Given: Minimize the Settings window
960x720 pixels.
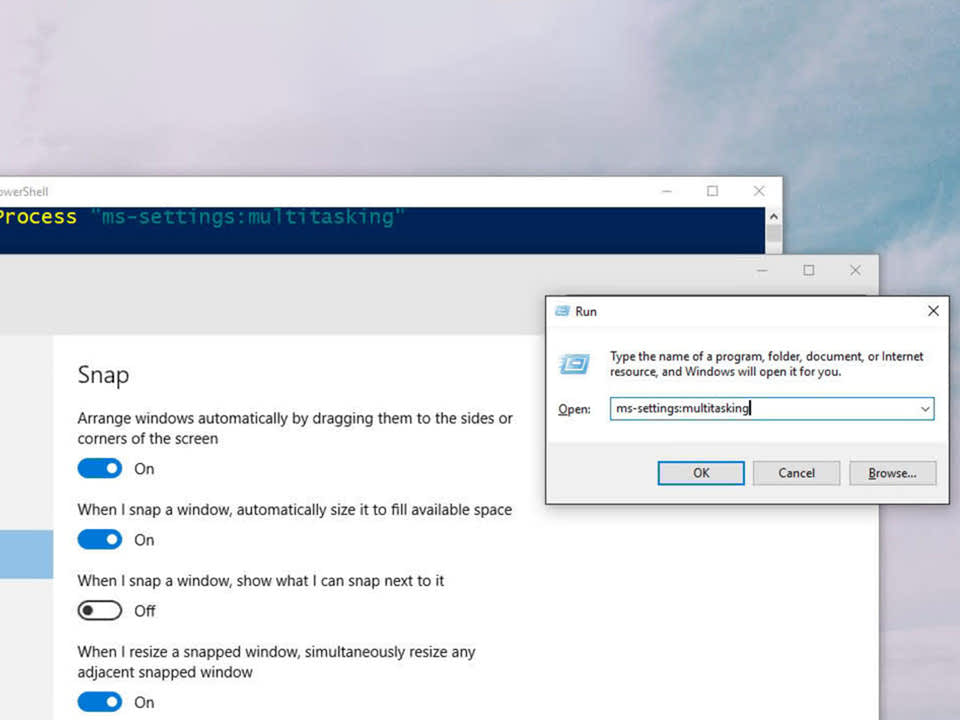Looking at the screenshot, I should click(761, 270).
